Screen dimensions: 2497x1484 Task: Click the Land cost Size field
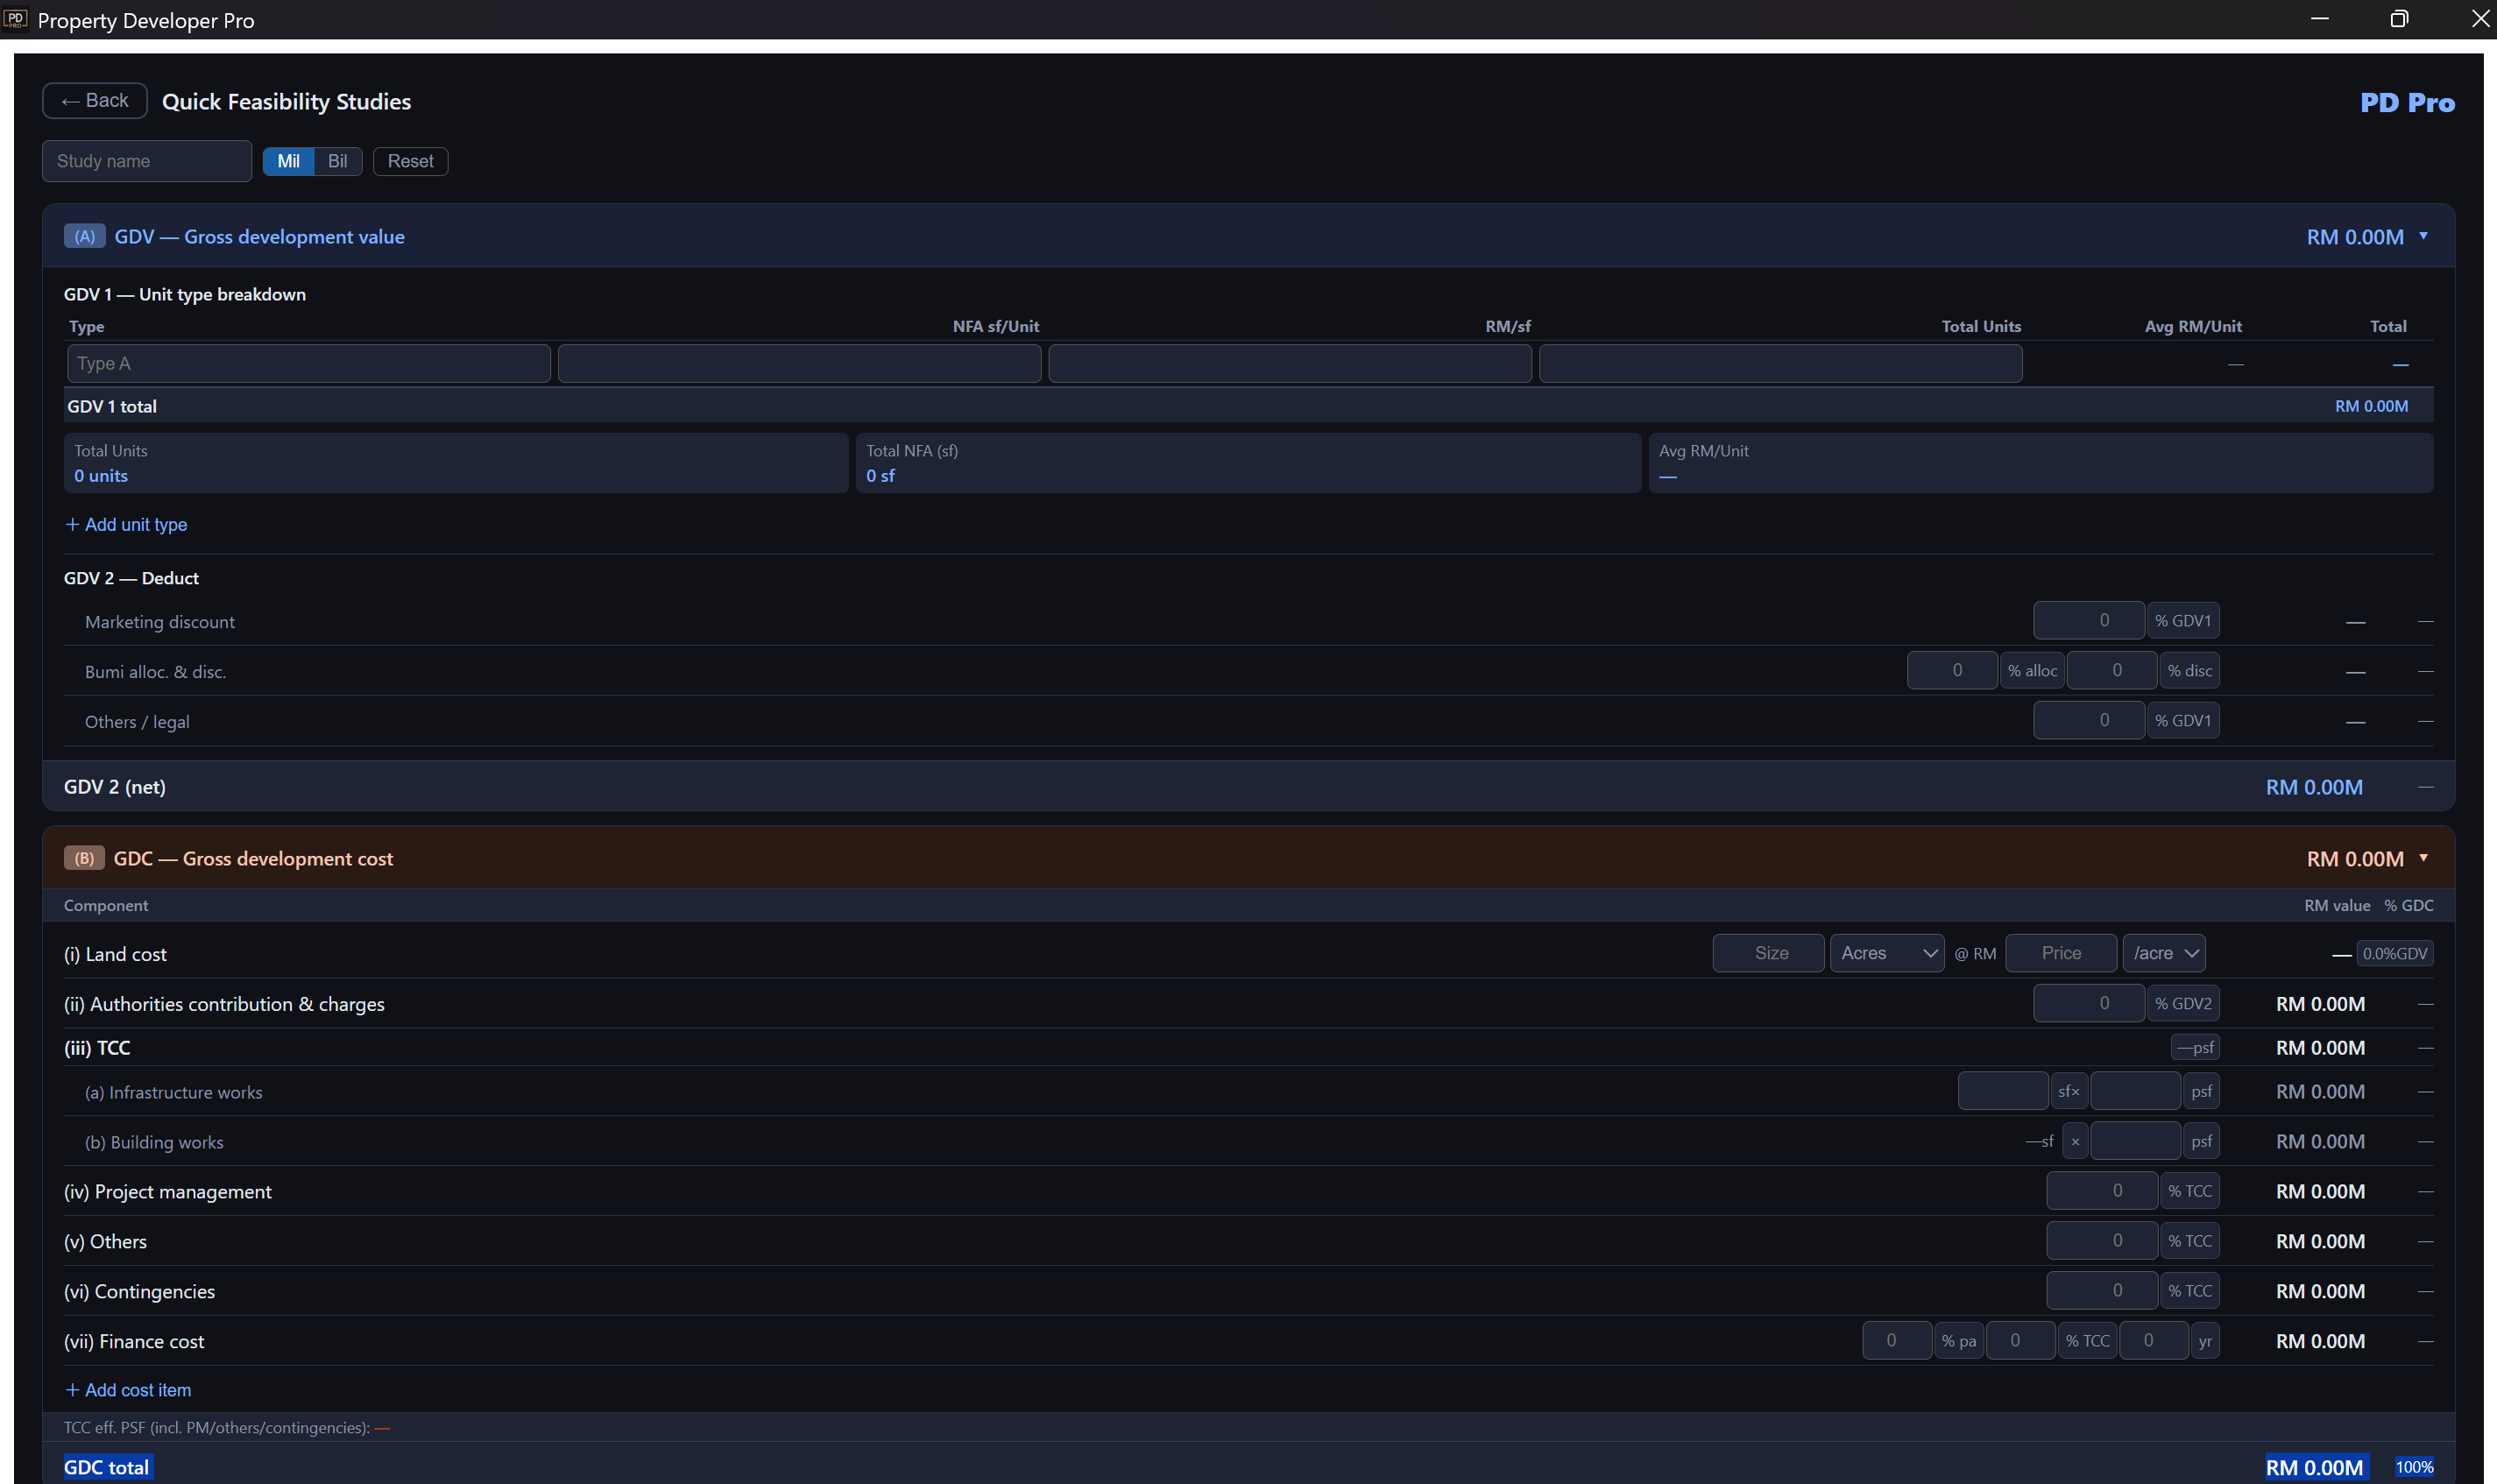(1769, 953)
